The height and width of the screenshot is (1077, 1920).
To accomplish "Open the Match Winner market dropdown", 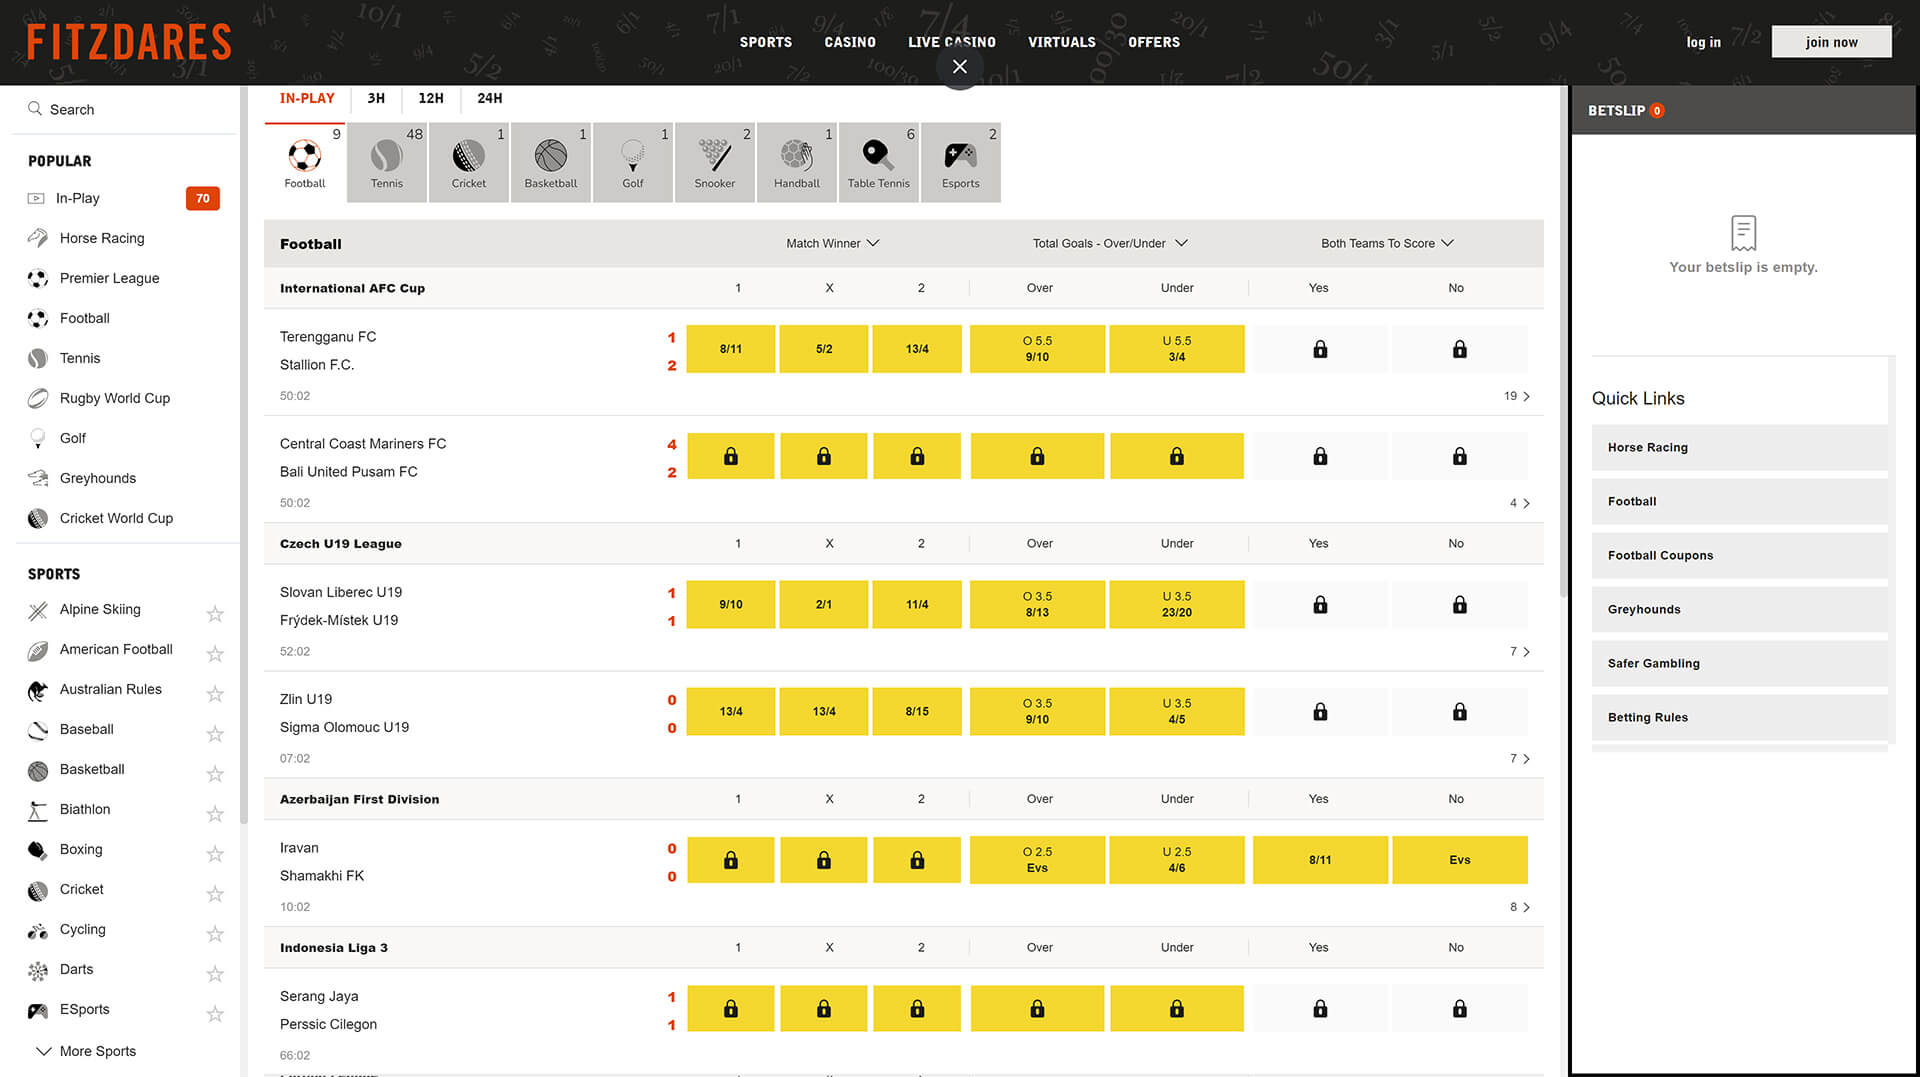I will pyautogui.click(x=832, y=243).
